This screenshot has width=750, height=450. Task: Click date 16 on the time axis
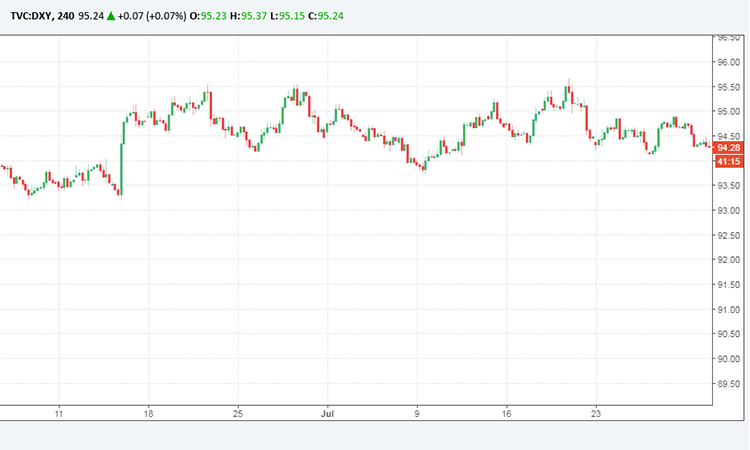[x=506, y=413]
